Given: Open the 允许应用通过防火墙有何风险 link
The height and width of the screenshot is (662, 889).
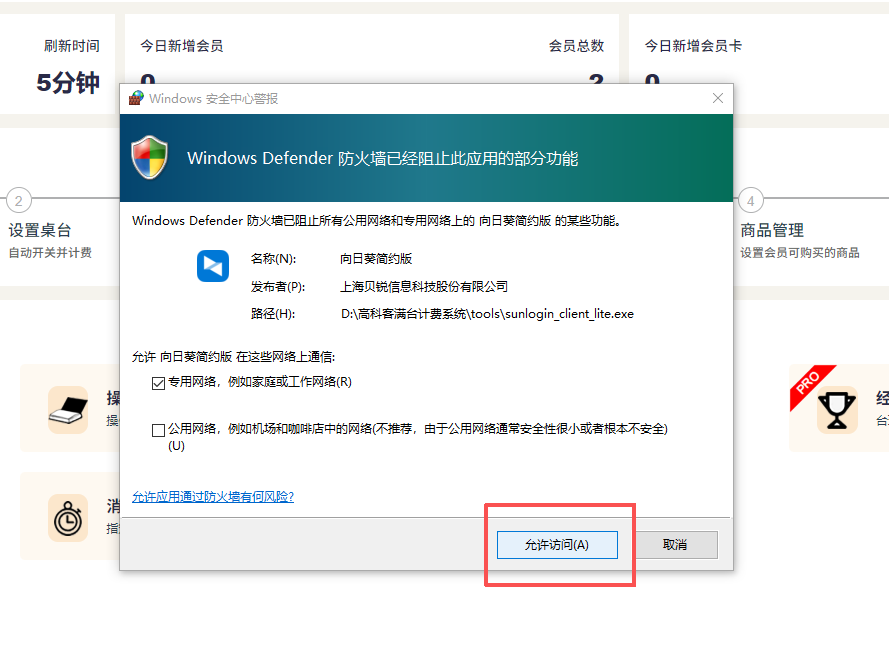Looking at the screenshot, I should click(x=213, y=497).
